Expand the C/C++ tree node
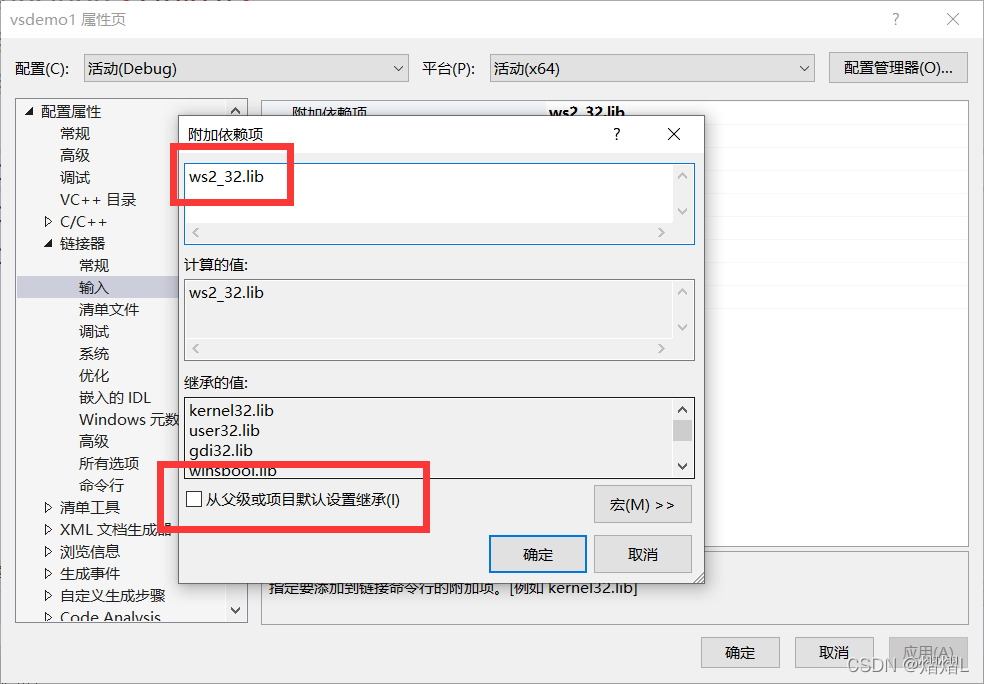This screenshot has height=684, width=984. click(x=48, y=222)
